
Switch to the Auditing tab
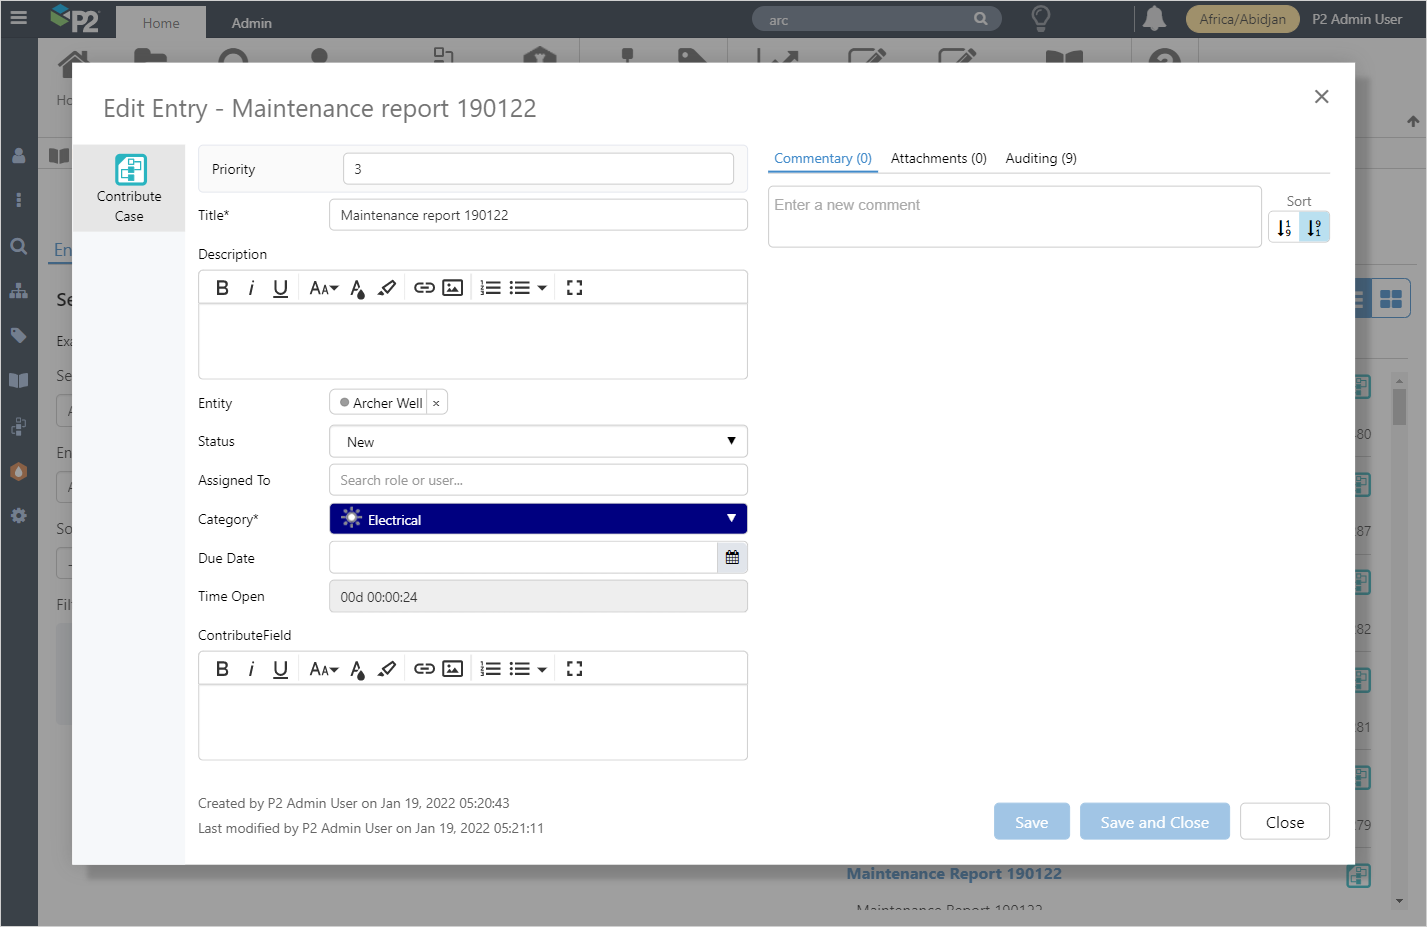pos(1040,158)
